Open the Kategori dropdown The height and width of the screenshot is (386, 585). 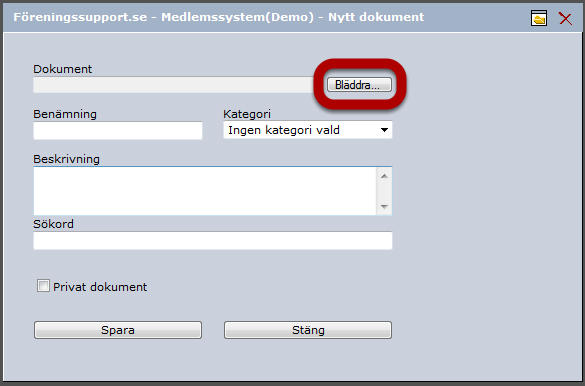click(x=308, y=130)
